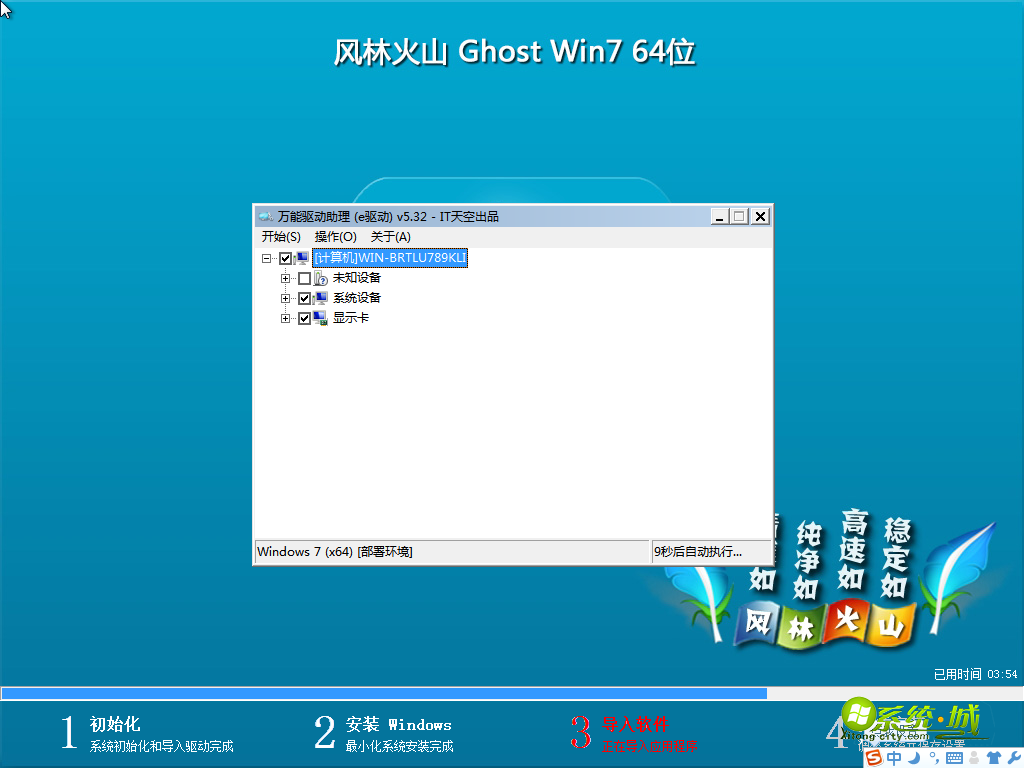Enable the 未知设备 checkbox
This screenshot has height=768, width=1024.
[x=305, y=277]
